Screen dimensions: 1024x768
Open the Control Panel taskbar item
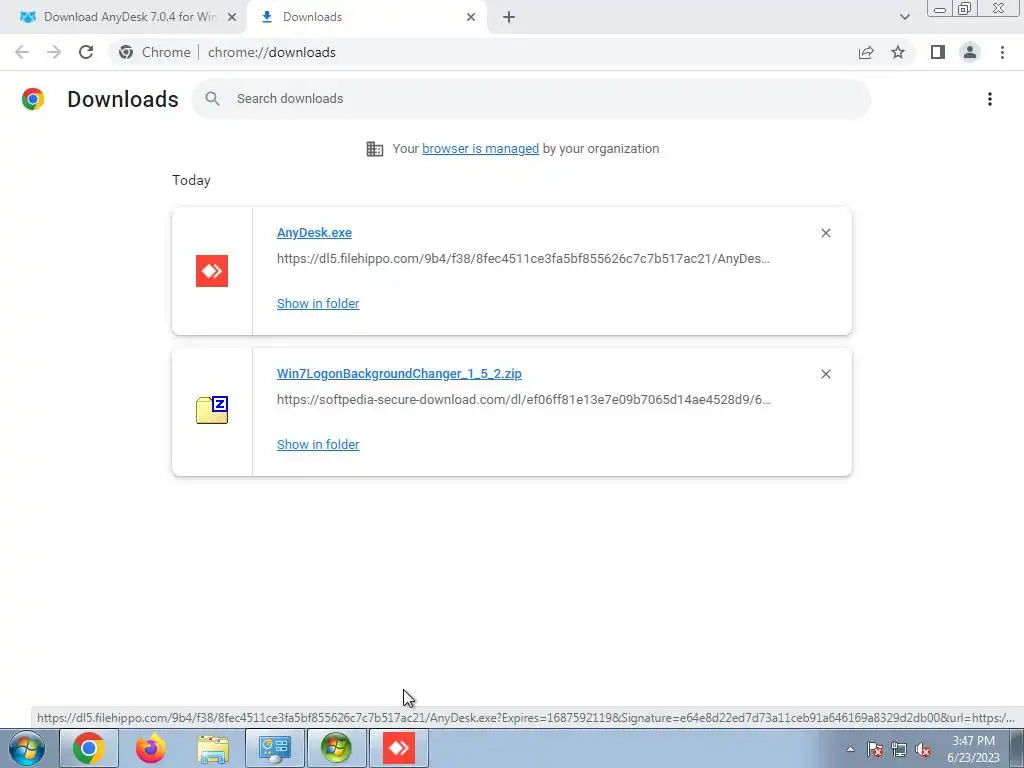coord(274,748)
